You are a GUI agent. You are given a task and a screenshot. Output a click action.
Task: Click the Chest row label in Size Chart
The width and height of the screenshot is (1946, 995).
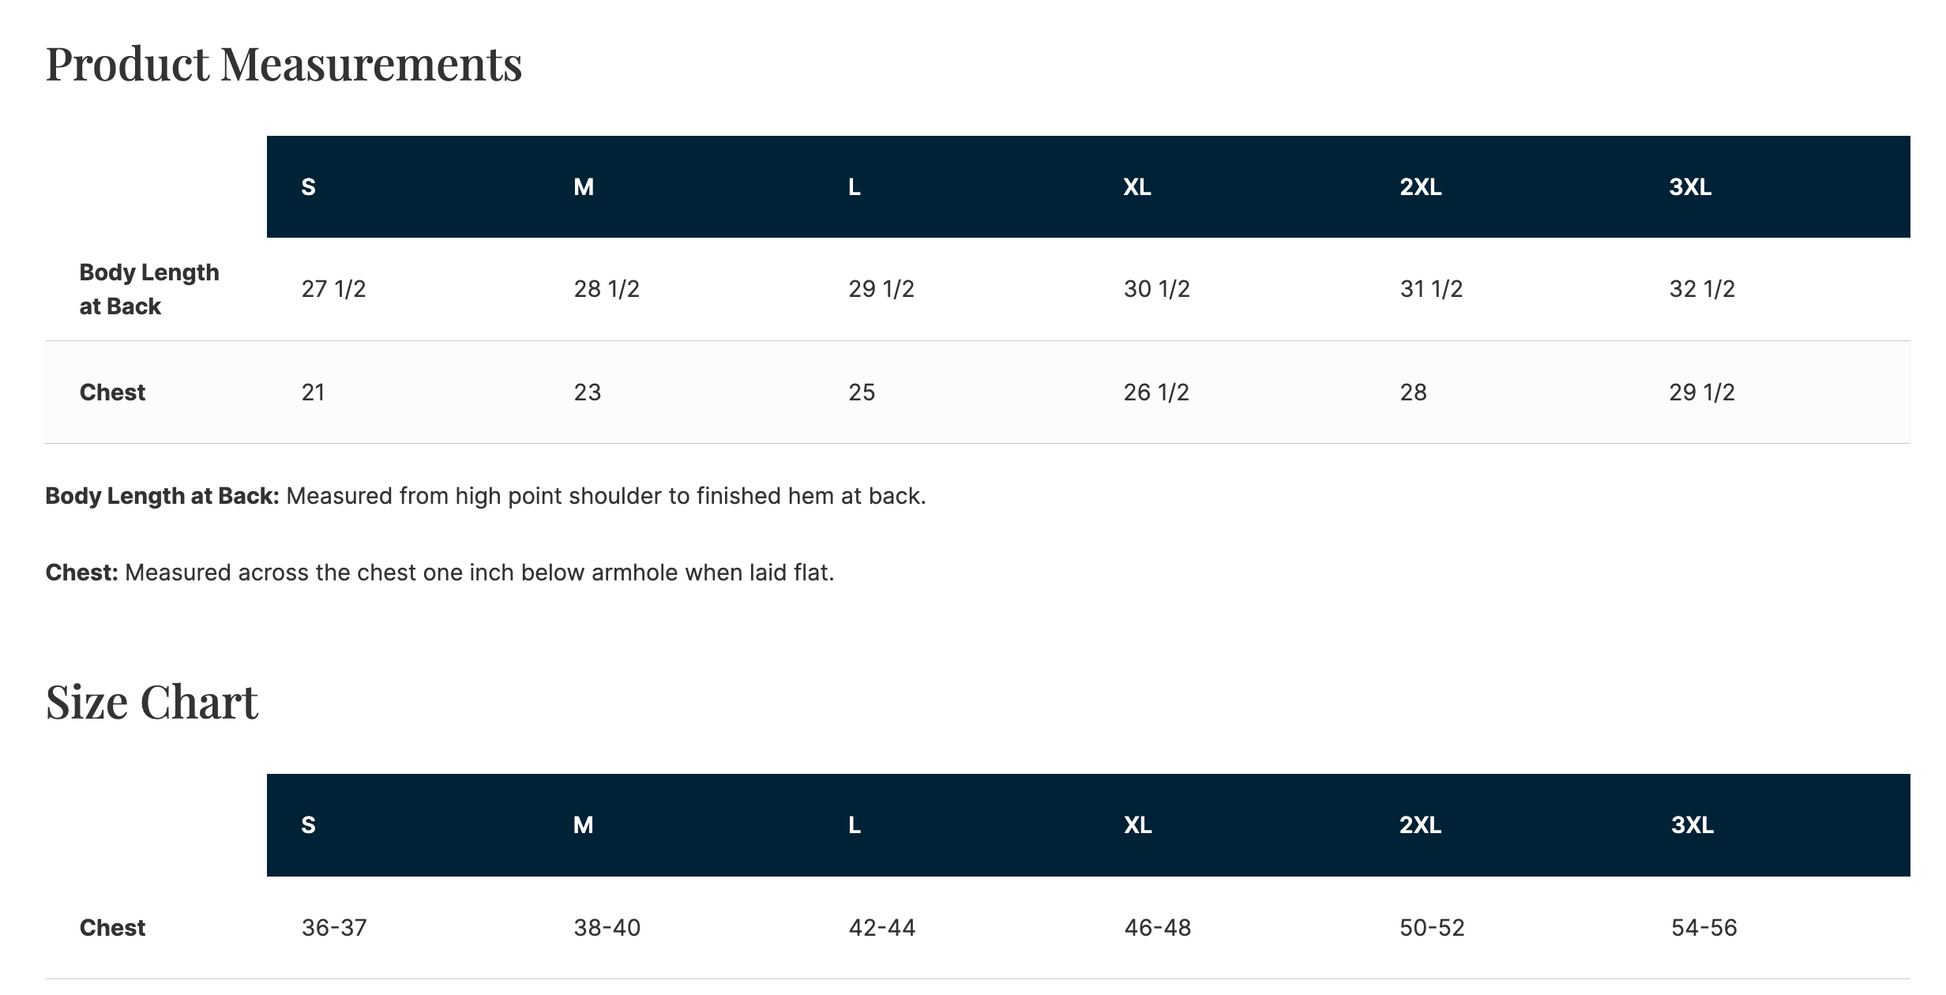(x=112, y=928)
